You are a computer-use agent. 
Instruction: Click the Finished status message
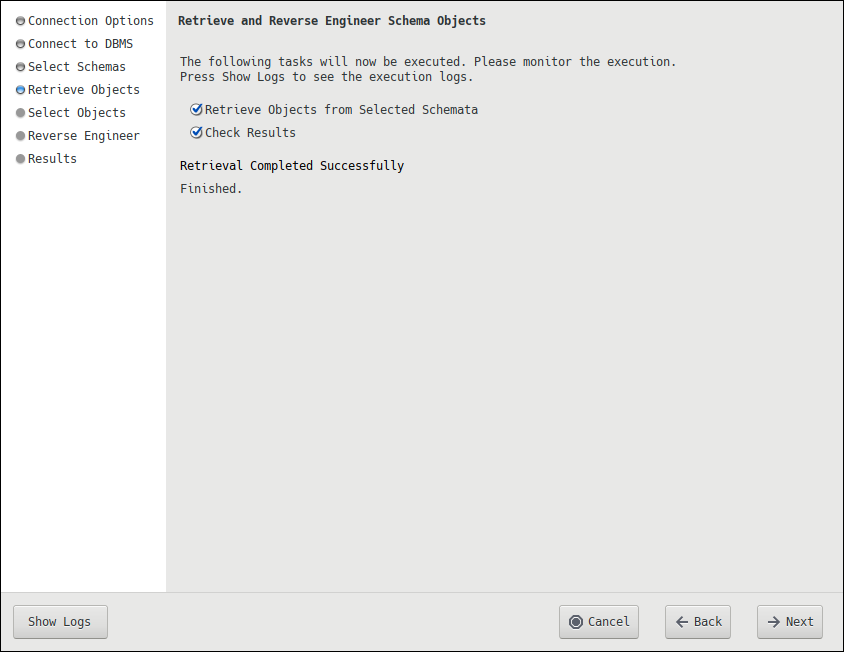[211, 189]
